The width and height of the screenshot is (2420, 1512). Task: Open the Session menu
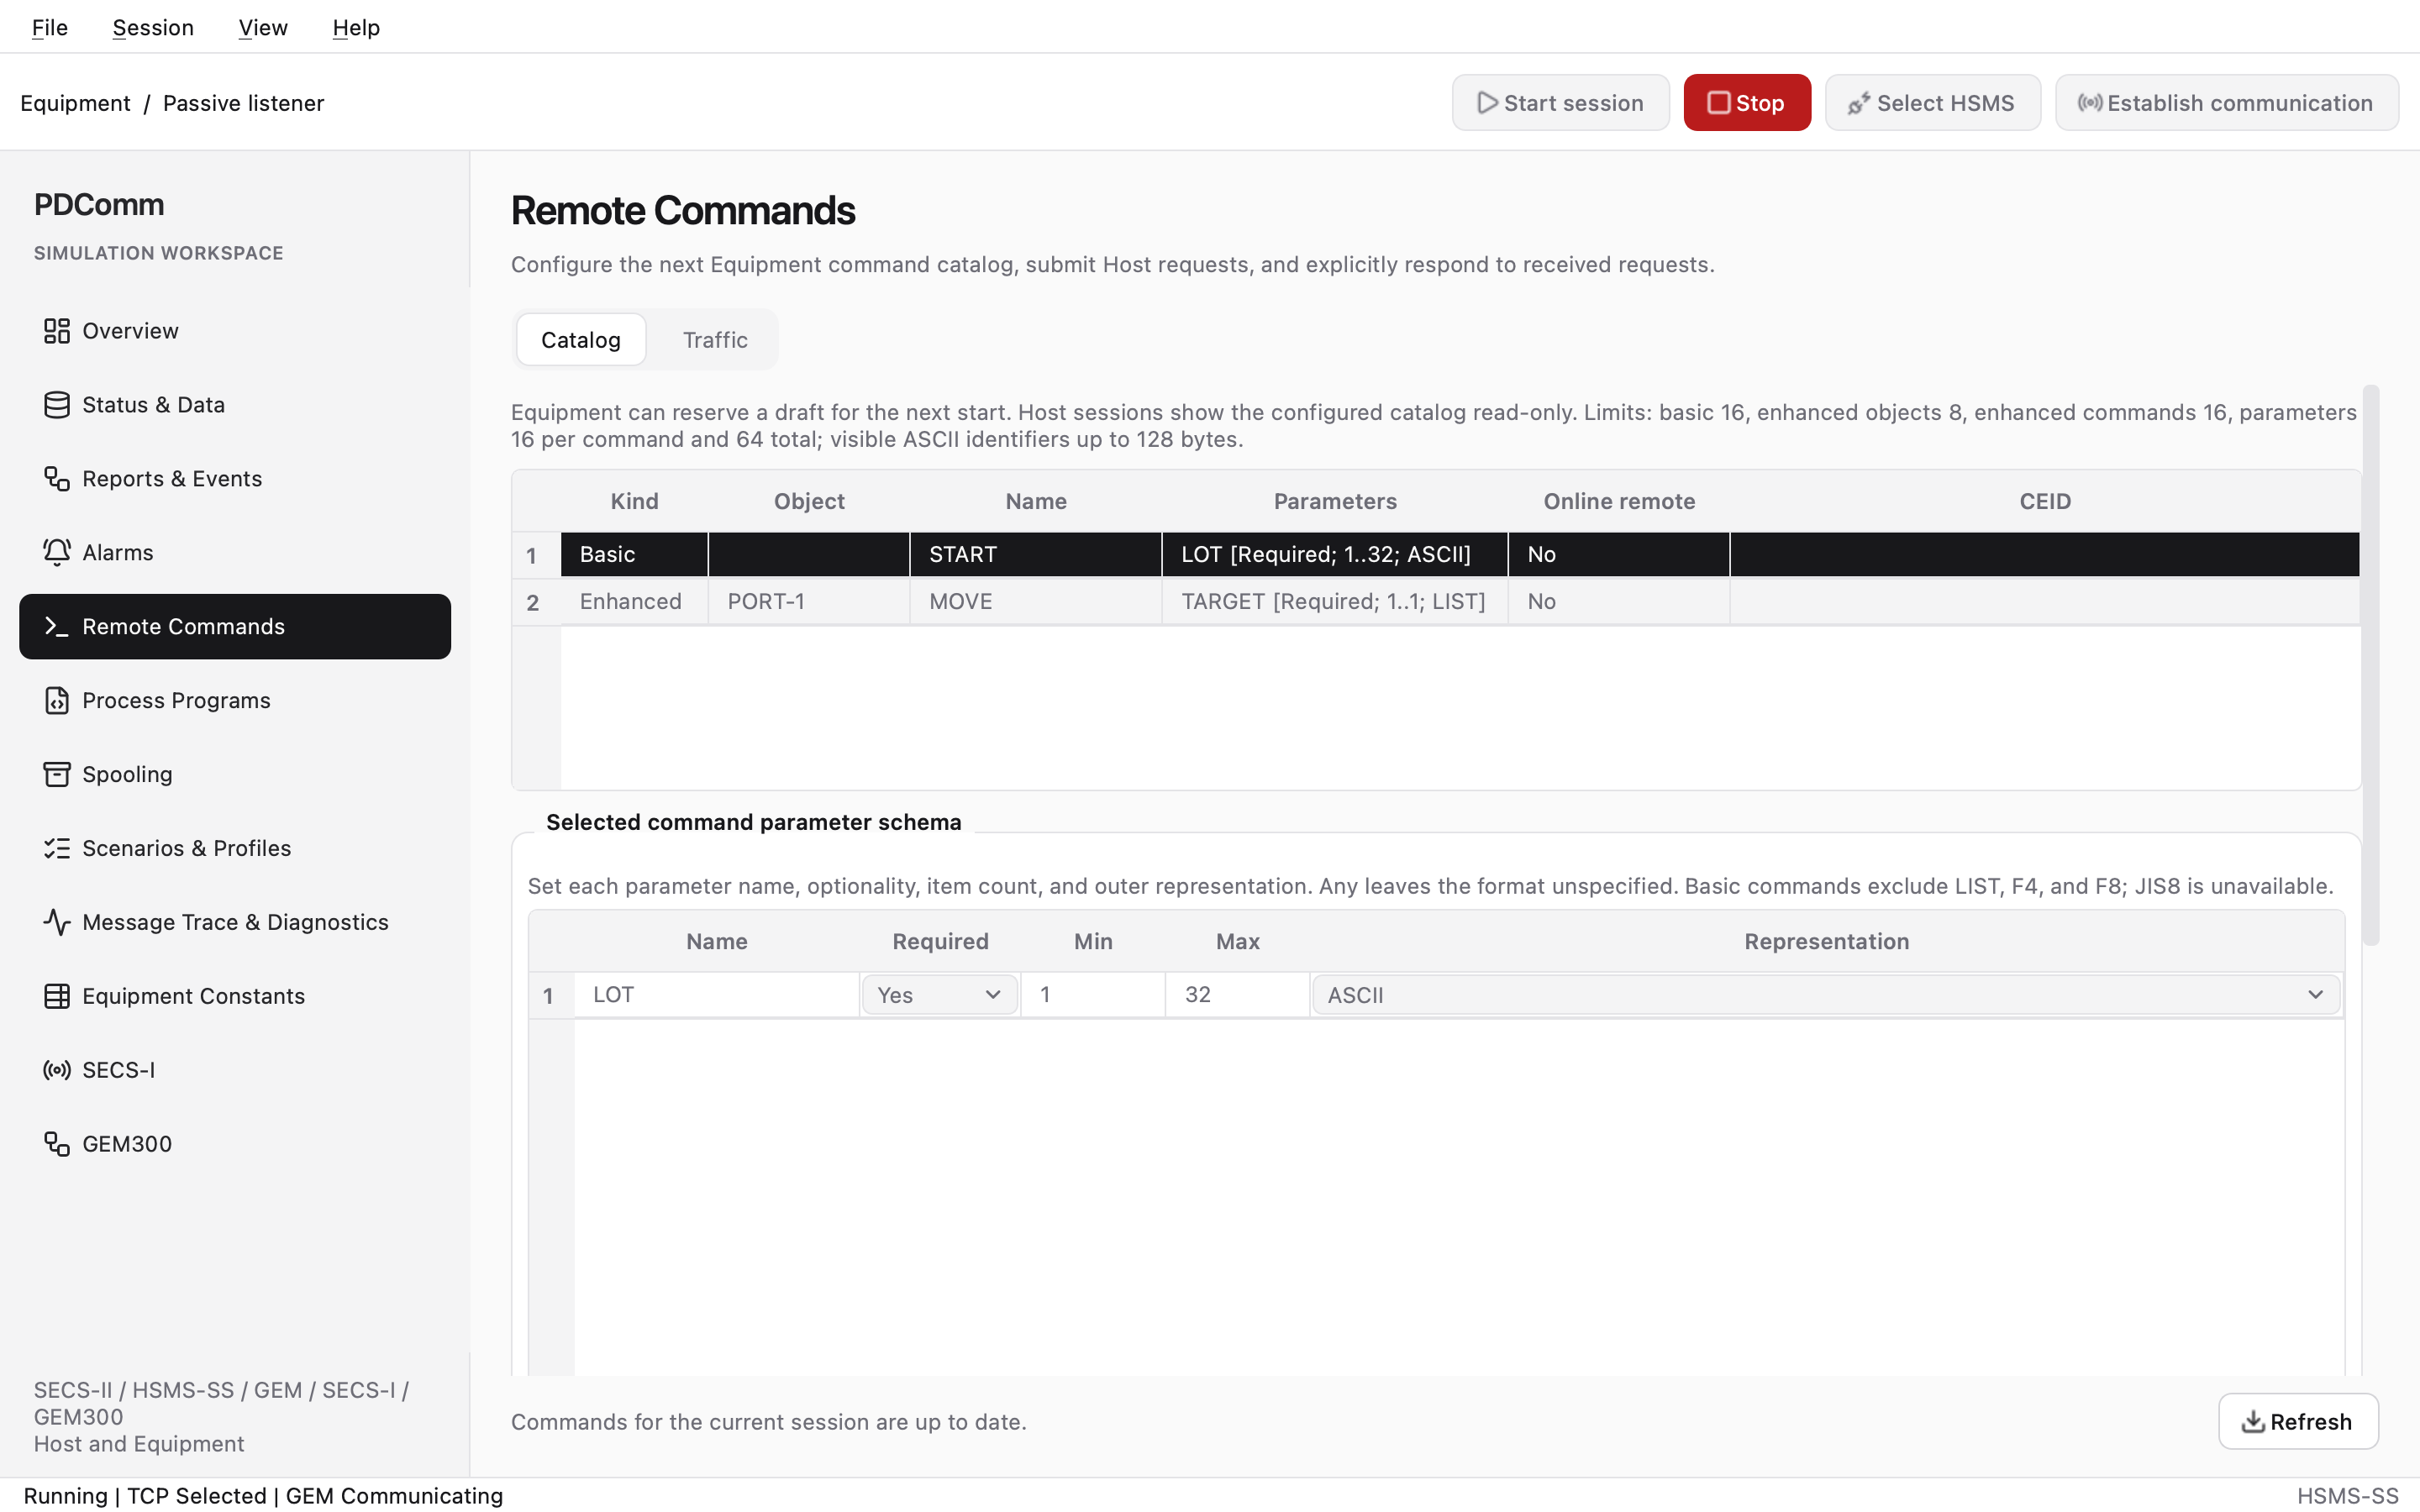tap(153, 28)
